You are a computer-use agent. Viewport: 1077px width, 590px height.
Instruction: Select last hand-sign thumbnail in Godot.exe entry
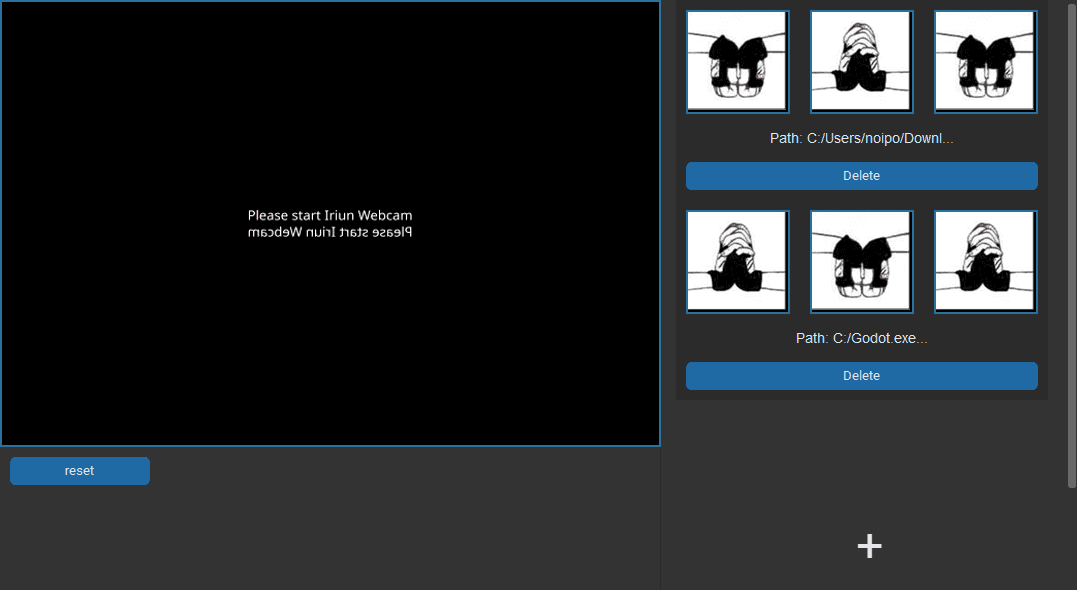(985, 261)
